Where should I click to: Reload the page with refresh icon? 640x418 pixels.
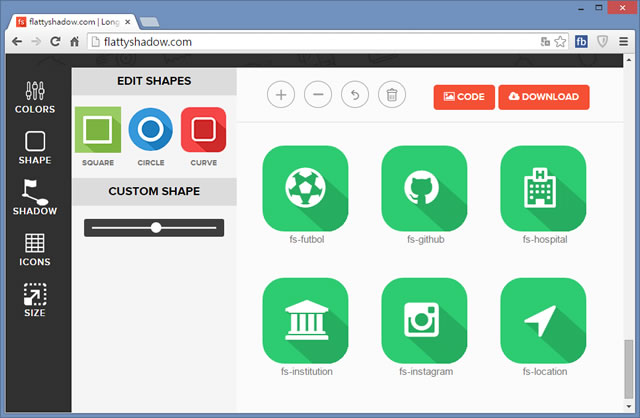point(55,42)
